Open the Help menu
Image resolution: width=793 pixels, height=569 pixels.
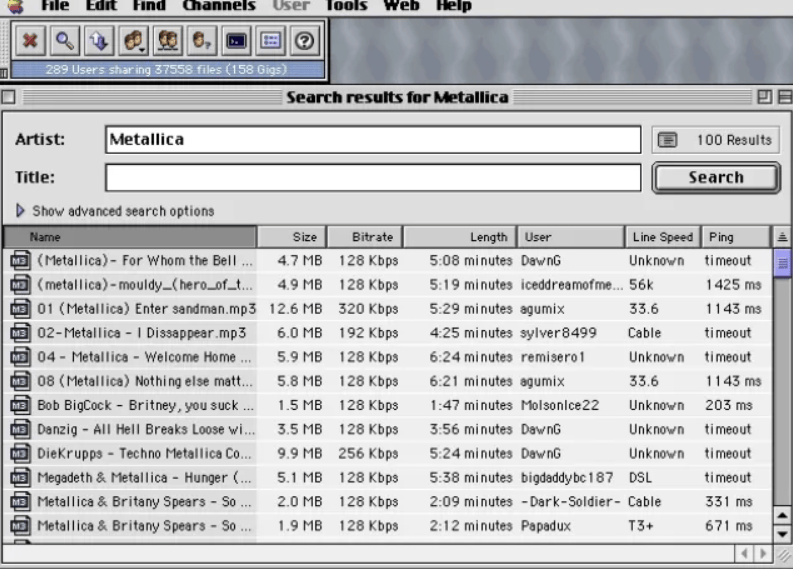[x=454, y=6]
